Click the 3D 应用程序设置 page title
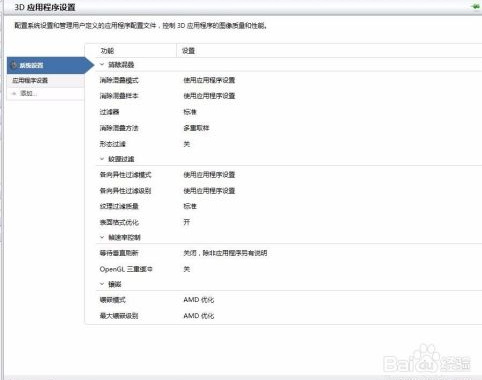Viewport: 482px width, 380px height. coord(45,7)
